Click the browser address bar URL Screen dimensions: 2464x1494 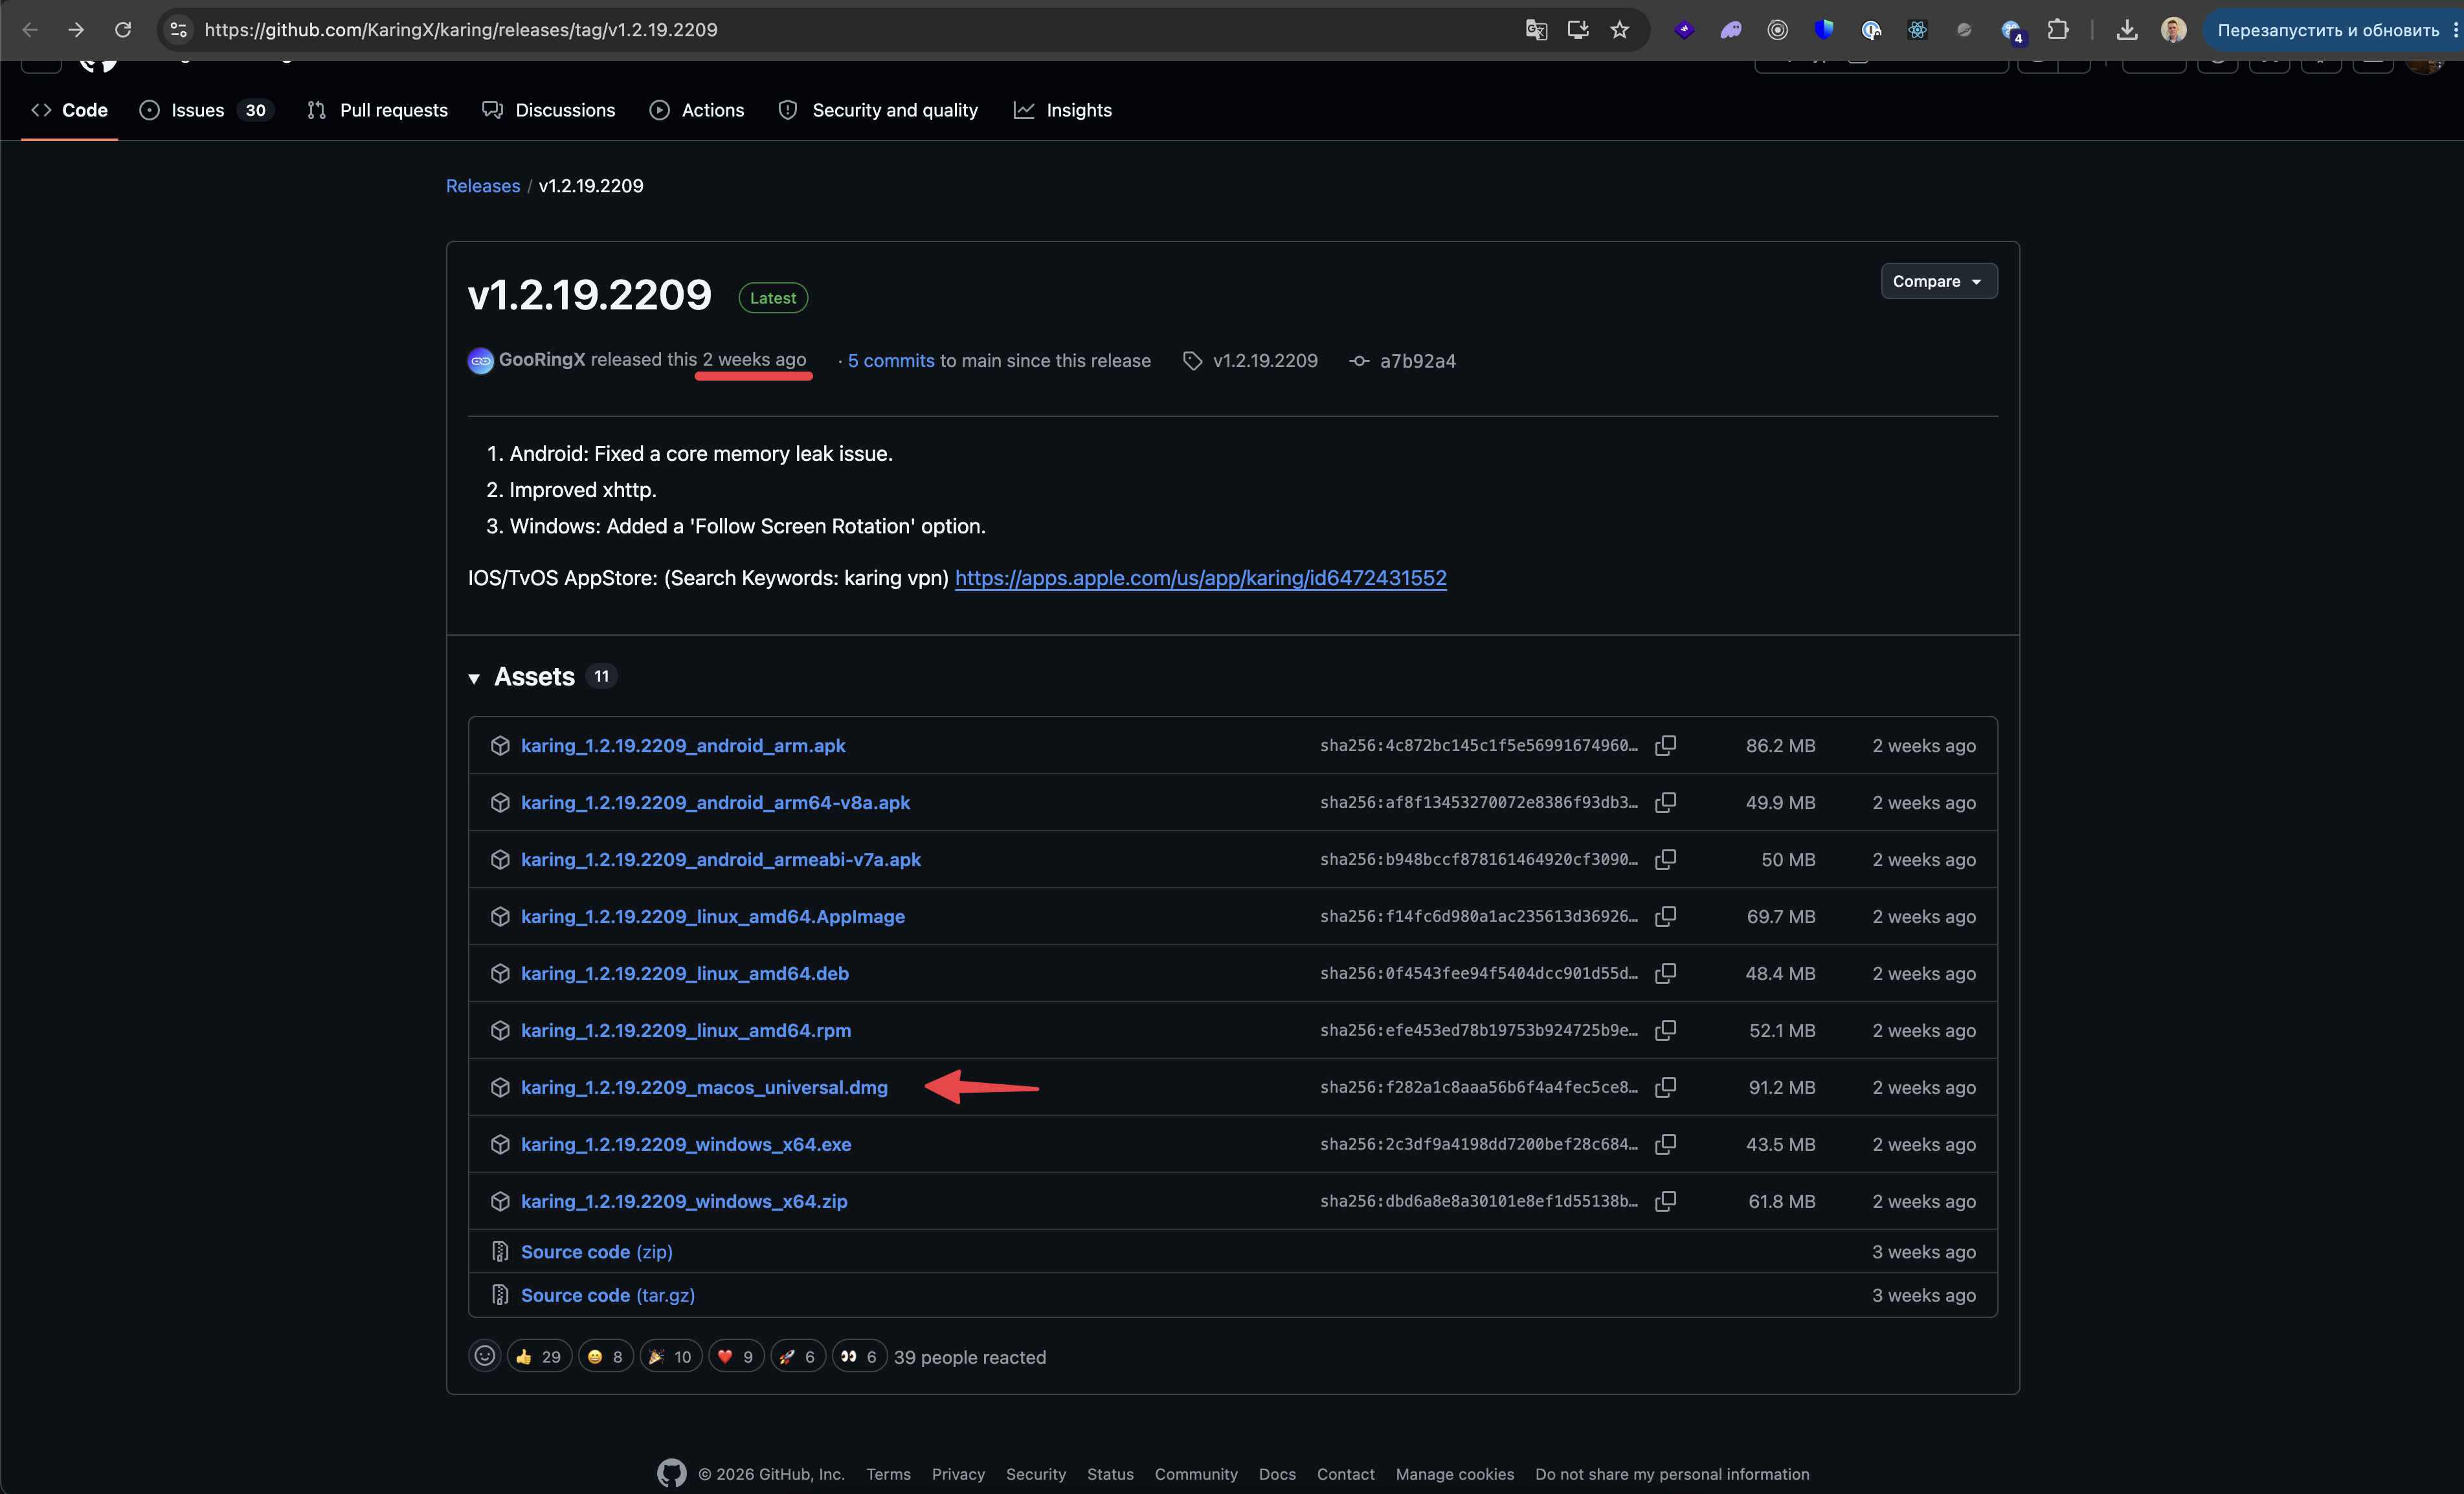[461, 30]
